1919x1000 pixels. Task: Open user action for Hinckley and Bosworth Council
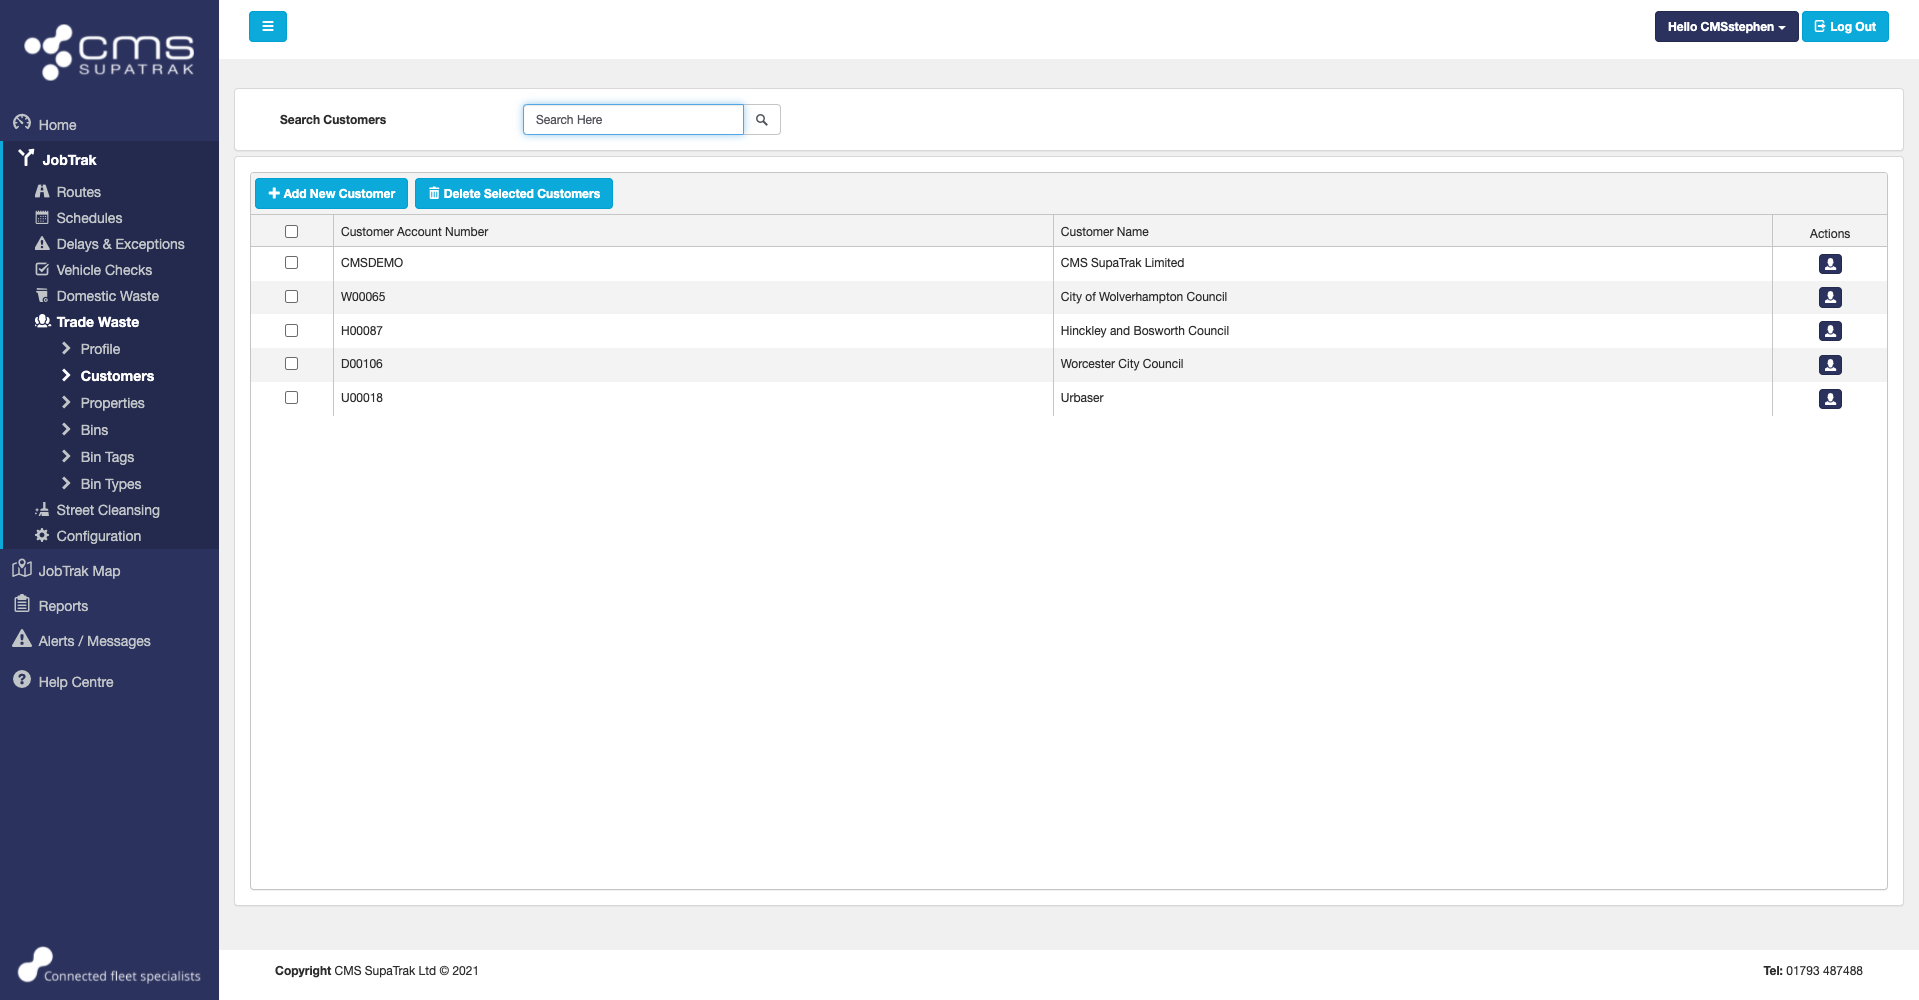click(x=1830, y=331)
